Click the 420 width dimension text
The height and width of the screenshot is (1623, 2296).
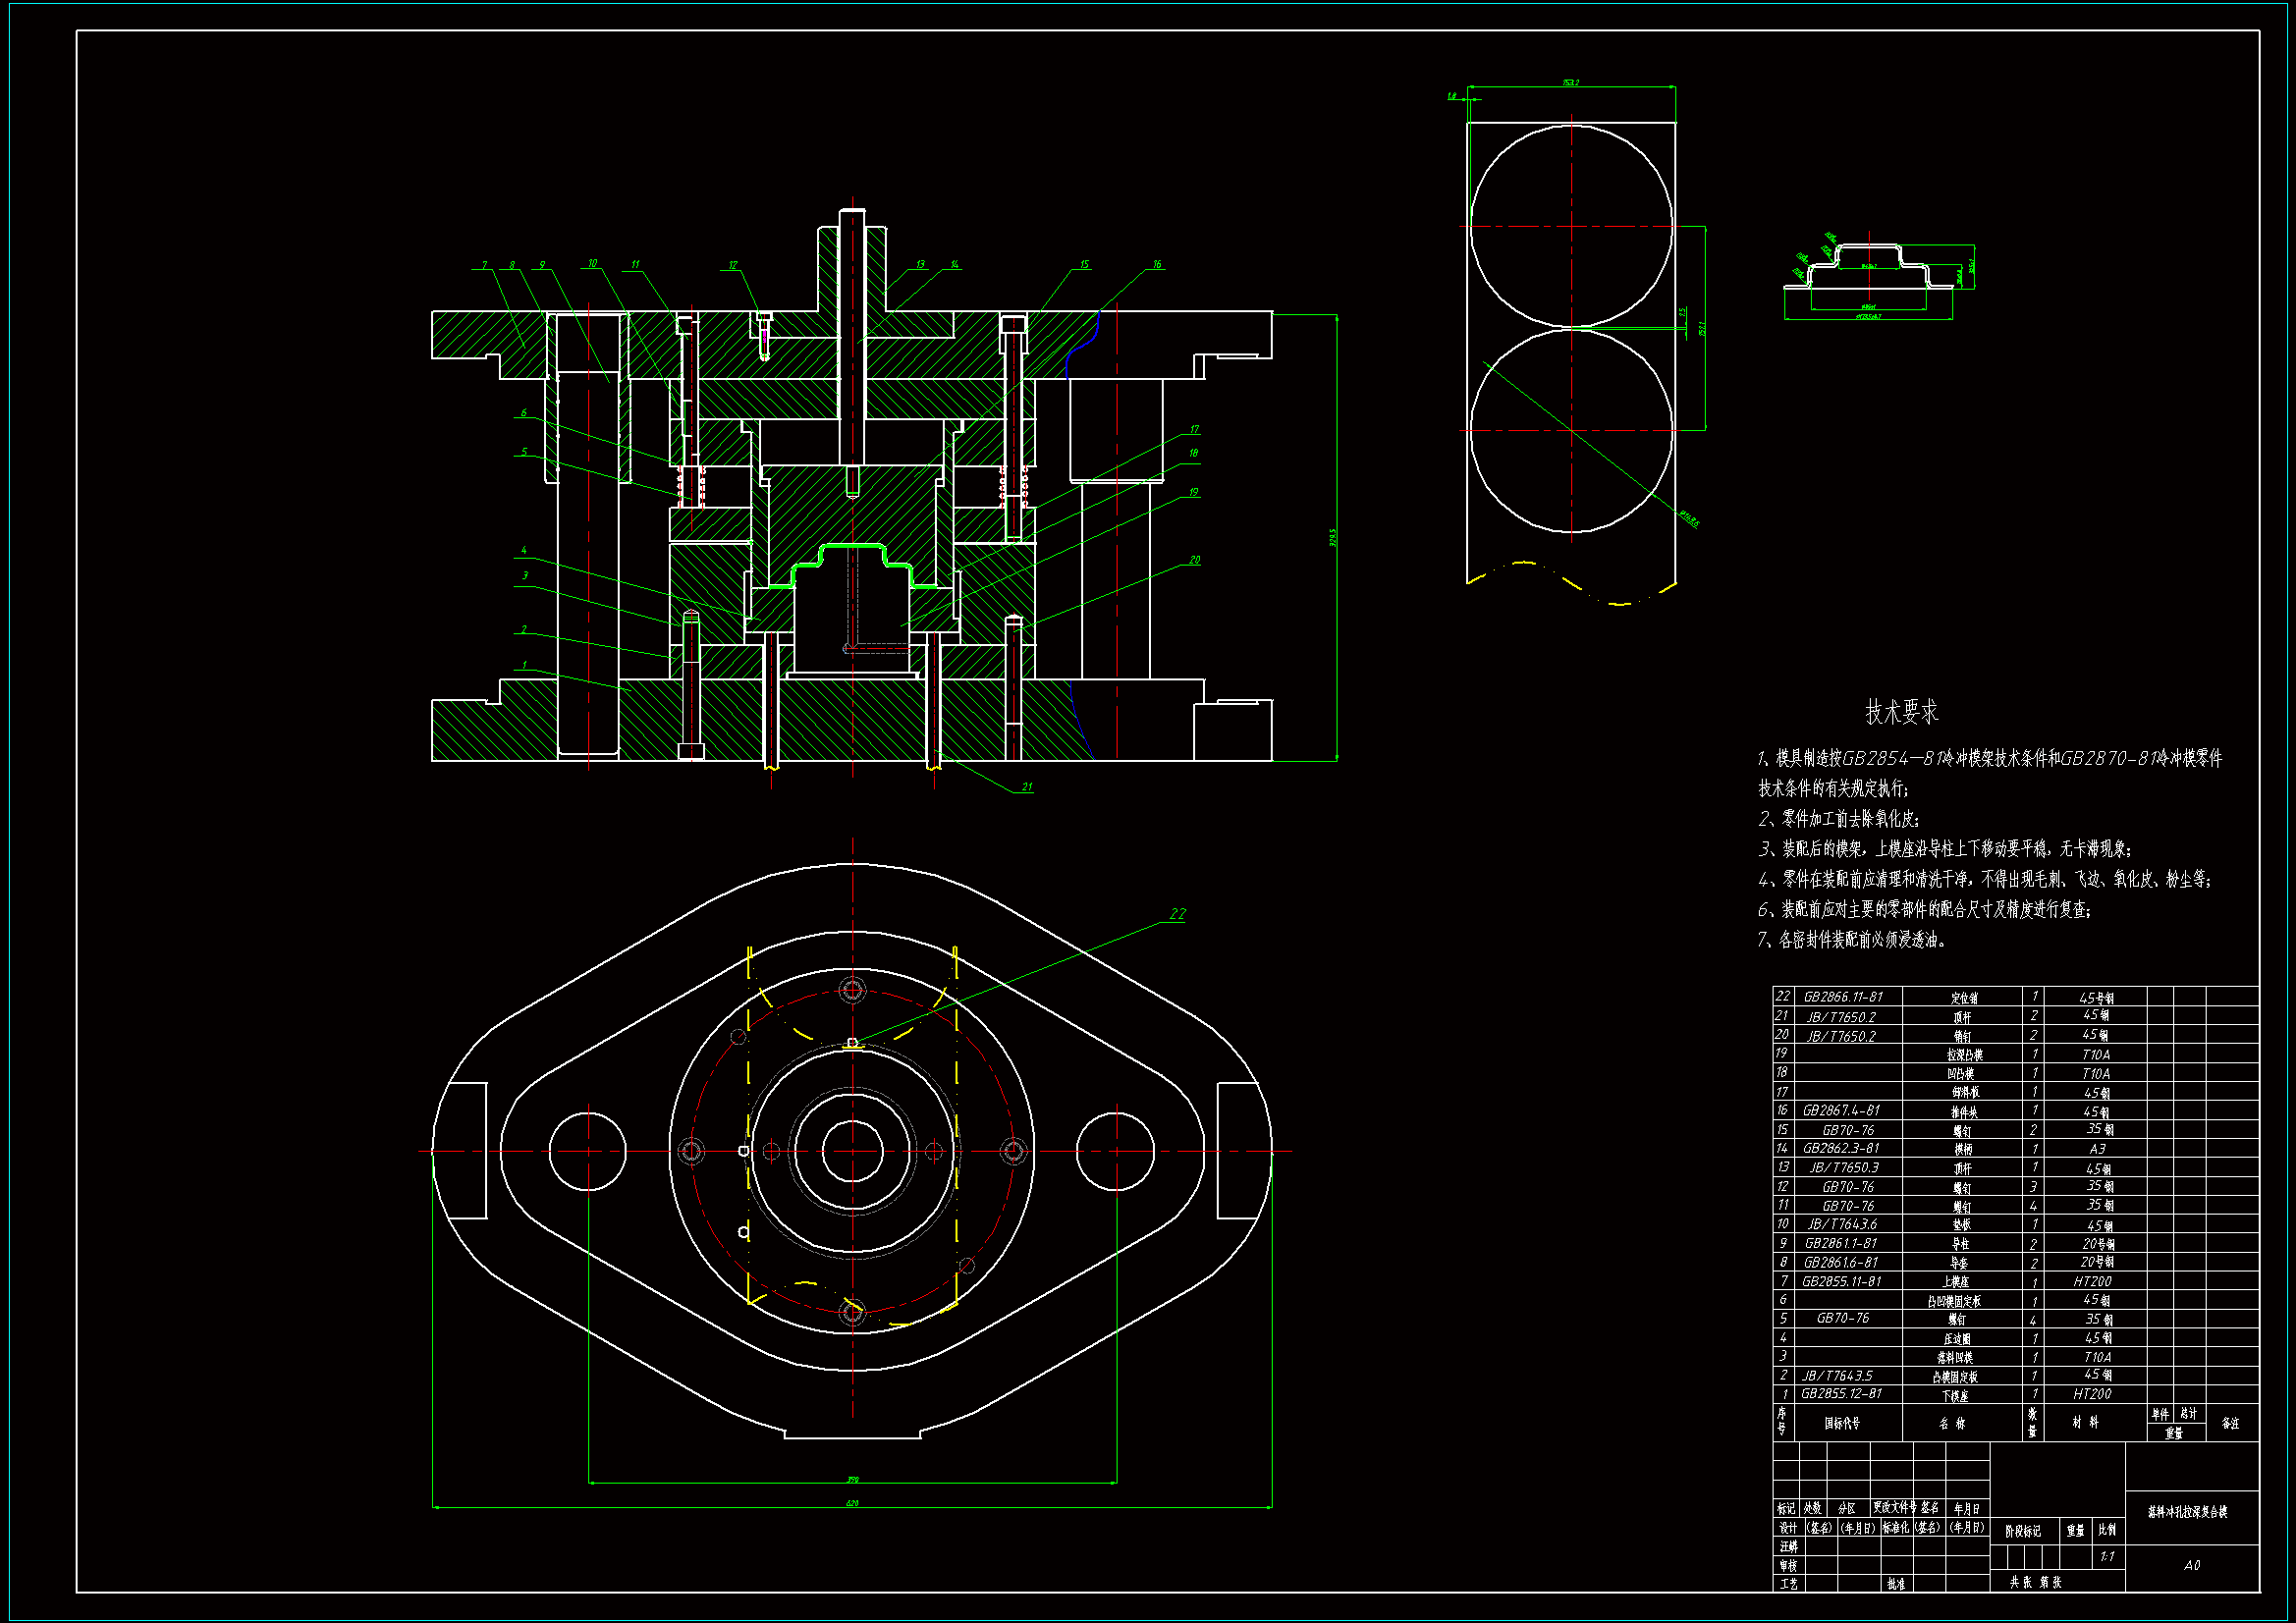[852, 1503]
